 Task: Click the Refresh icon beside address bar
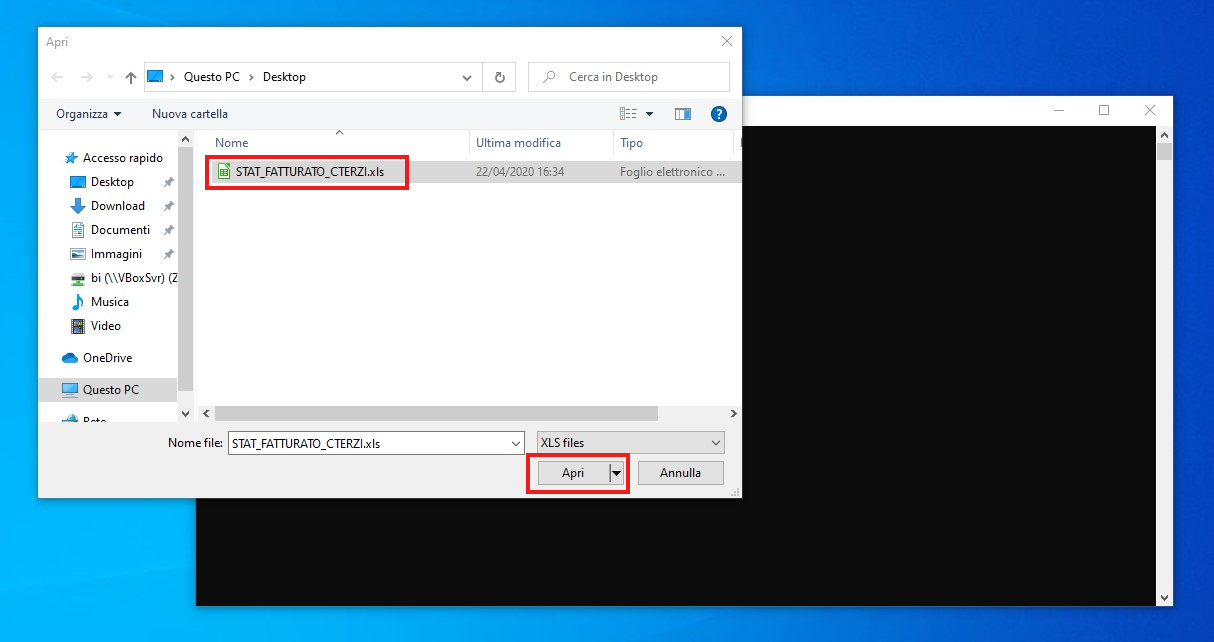tap(499, 77)
